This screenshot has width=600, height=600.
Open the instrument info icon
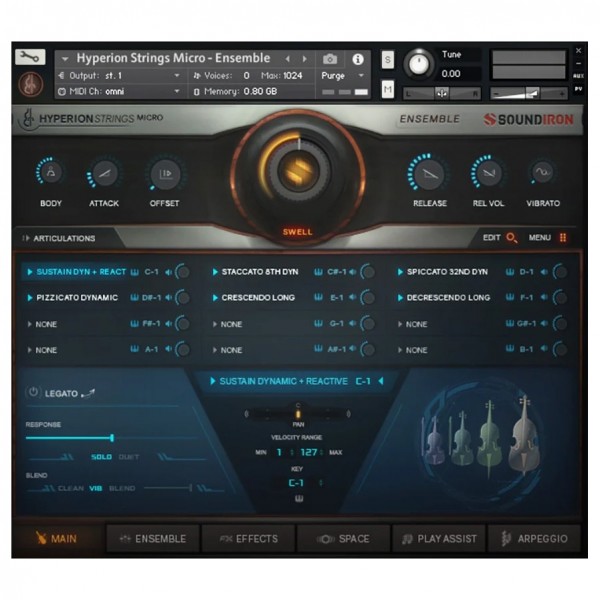(358, 59)
